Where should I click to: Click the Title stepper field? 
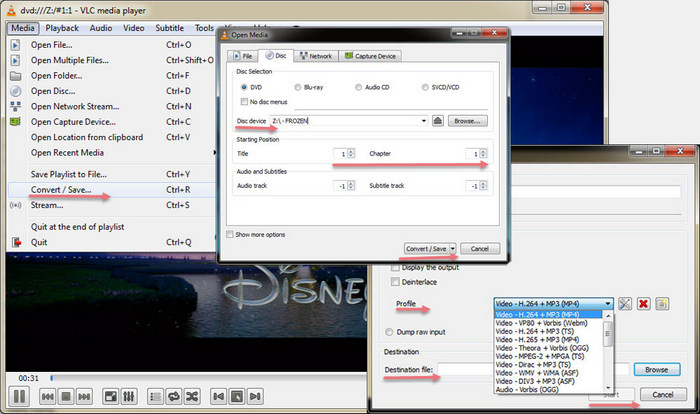tap(344, 154)
